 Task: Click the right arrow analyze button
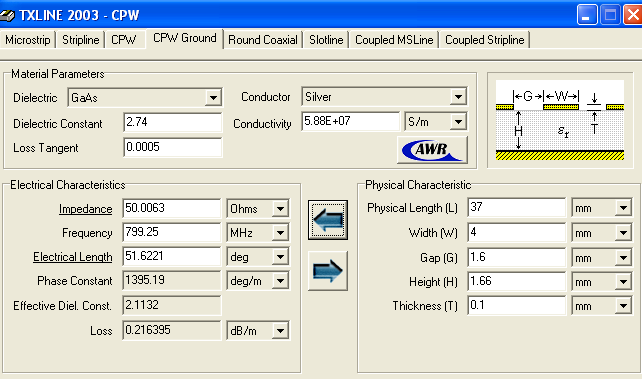coord(328,271)
